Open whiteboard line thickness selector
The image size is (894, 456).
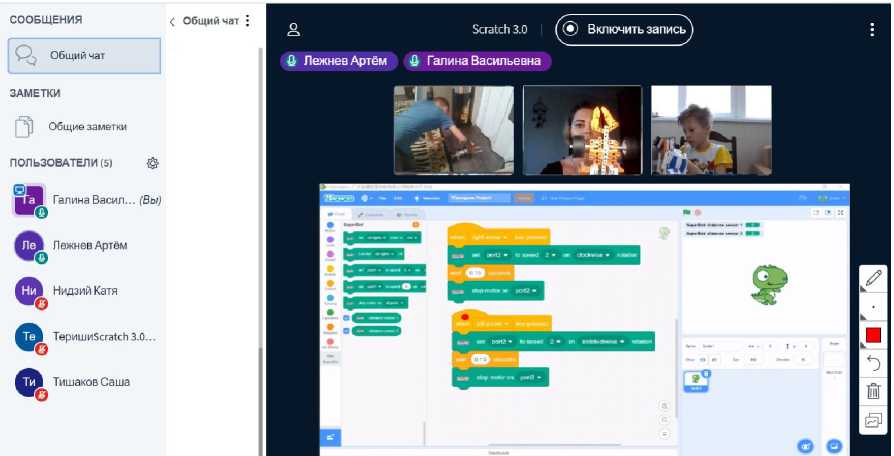[x=873, y=307]
